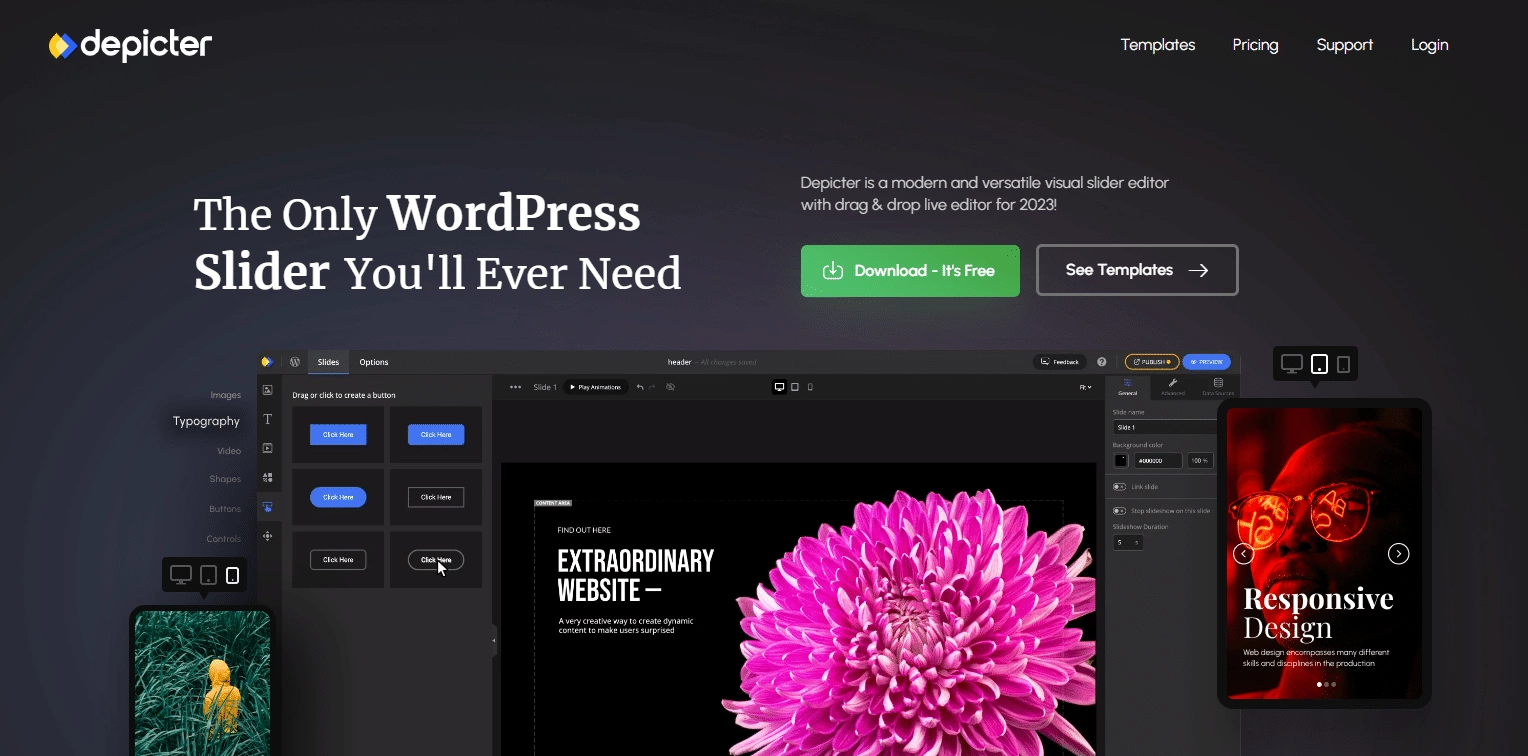Select tablet view in editor toolbar
Screen dimensions: 1528x756
click(795, 387)
